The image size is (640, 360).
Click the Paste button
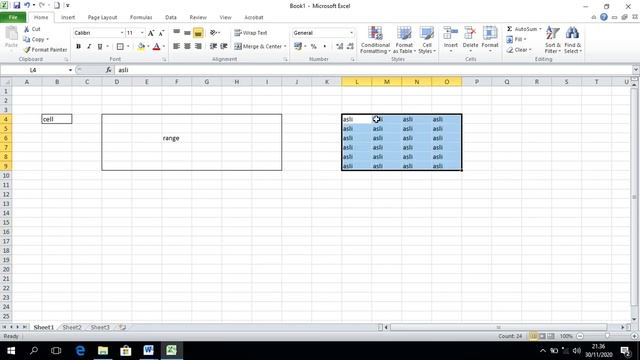[x=11, y=38]
